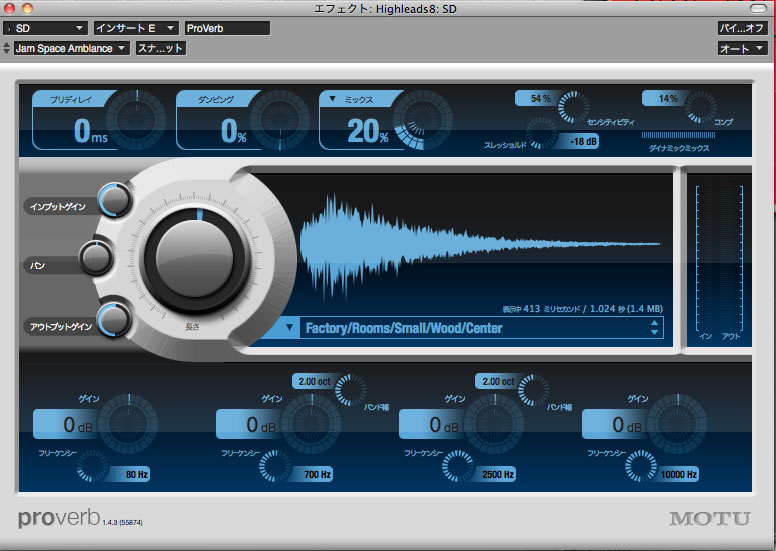Click the proverb 1.4.3 version logo

tap(80, 518)
